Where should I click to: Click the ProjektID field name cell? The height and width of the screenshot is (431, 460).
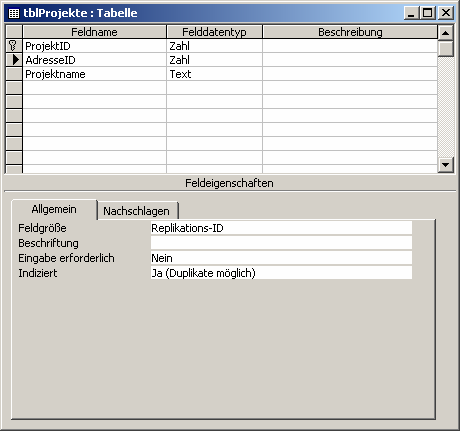(x=94, y=46)
